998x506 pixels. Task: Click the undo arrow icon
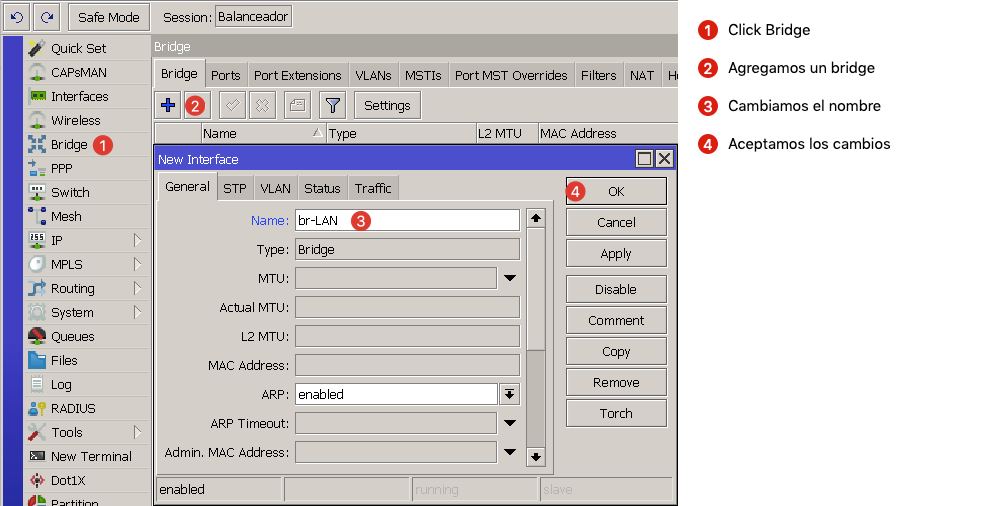pos(16,17)
